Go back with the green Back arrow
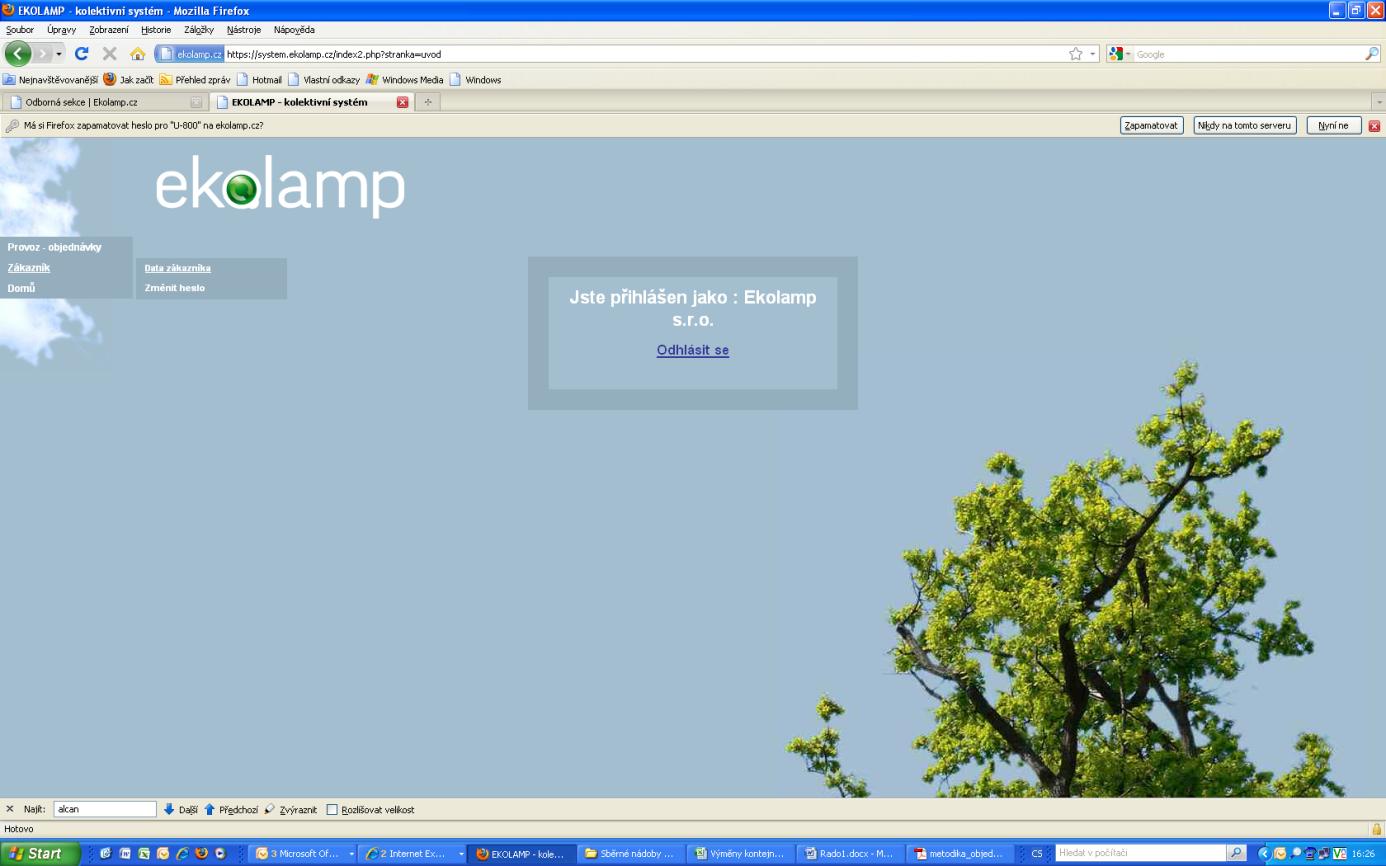The width and height of the screenshot is (1386, 866). coord(18,53)
